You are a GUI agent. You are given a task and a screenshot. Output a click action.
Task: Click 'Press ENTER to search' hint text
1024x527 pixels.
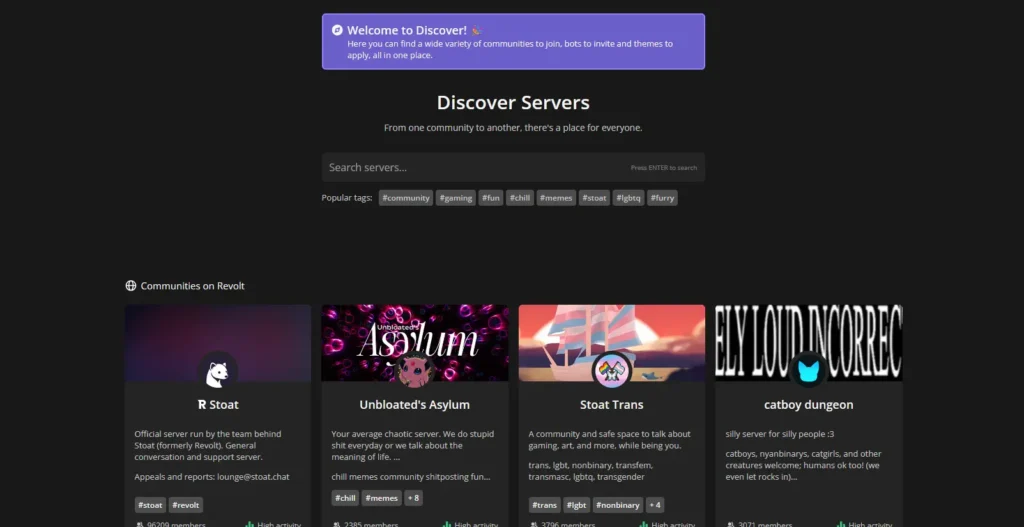point(664,168)
